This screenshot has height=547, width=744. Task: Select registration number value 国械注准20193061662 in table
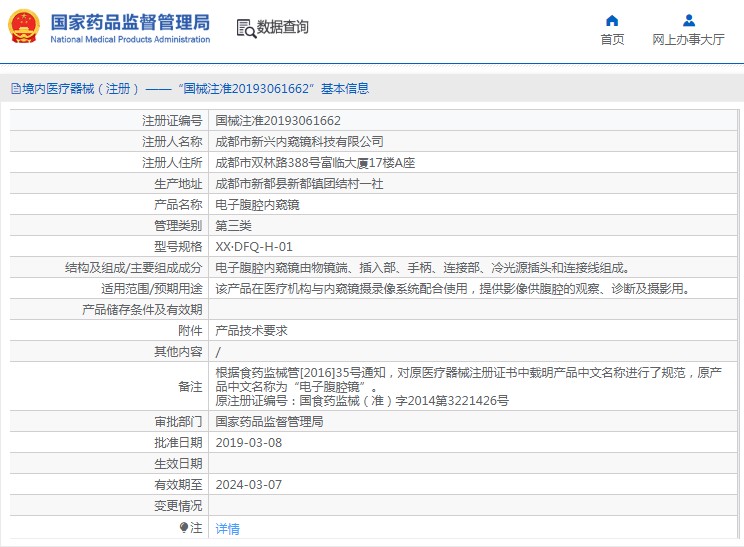[x=278, y=121]
